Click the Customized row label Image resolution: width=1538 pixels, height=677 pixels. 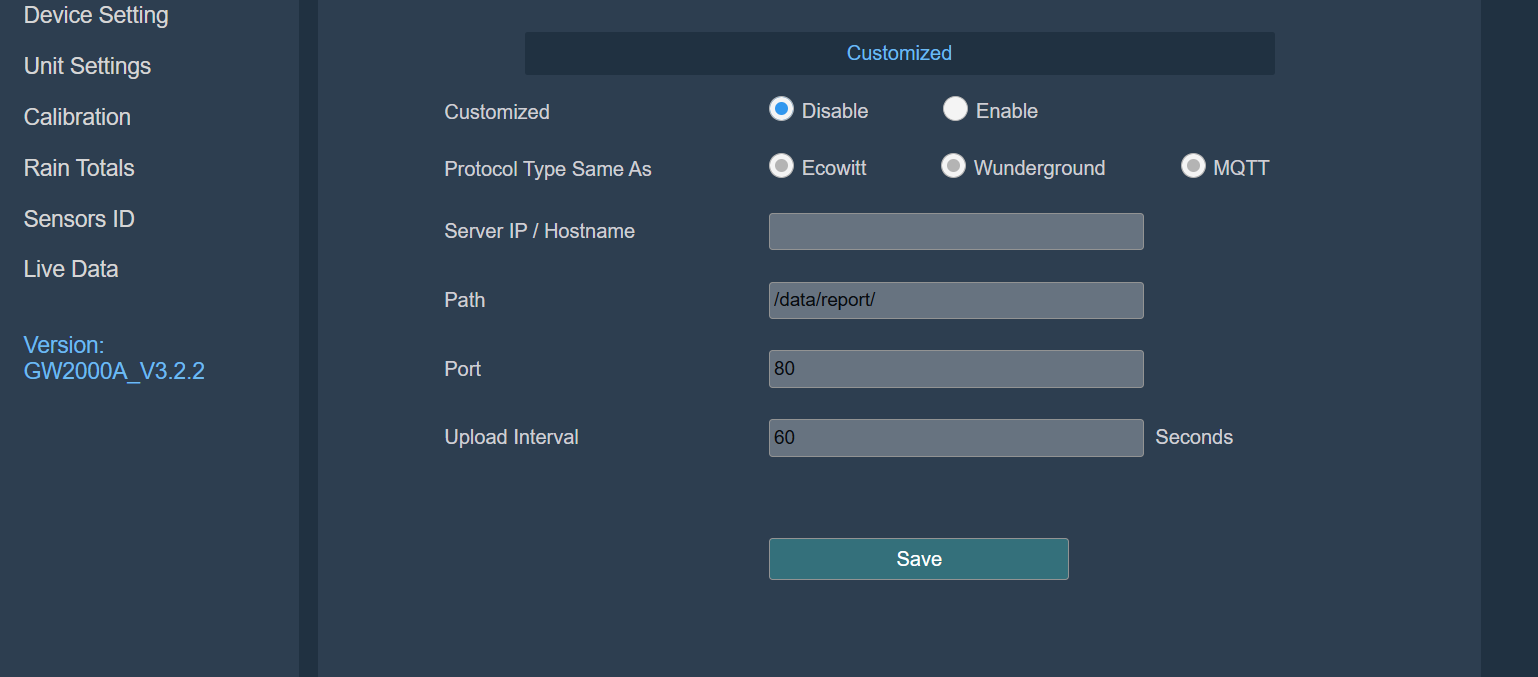(497, 112)
